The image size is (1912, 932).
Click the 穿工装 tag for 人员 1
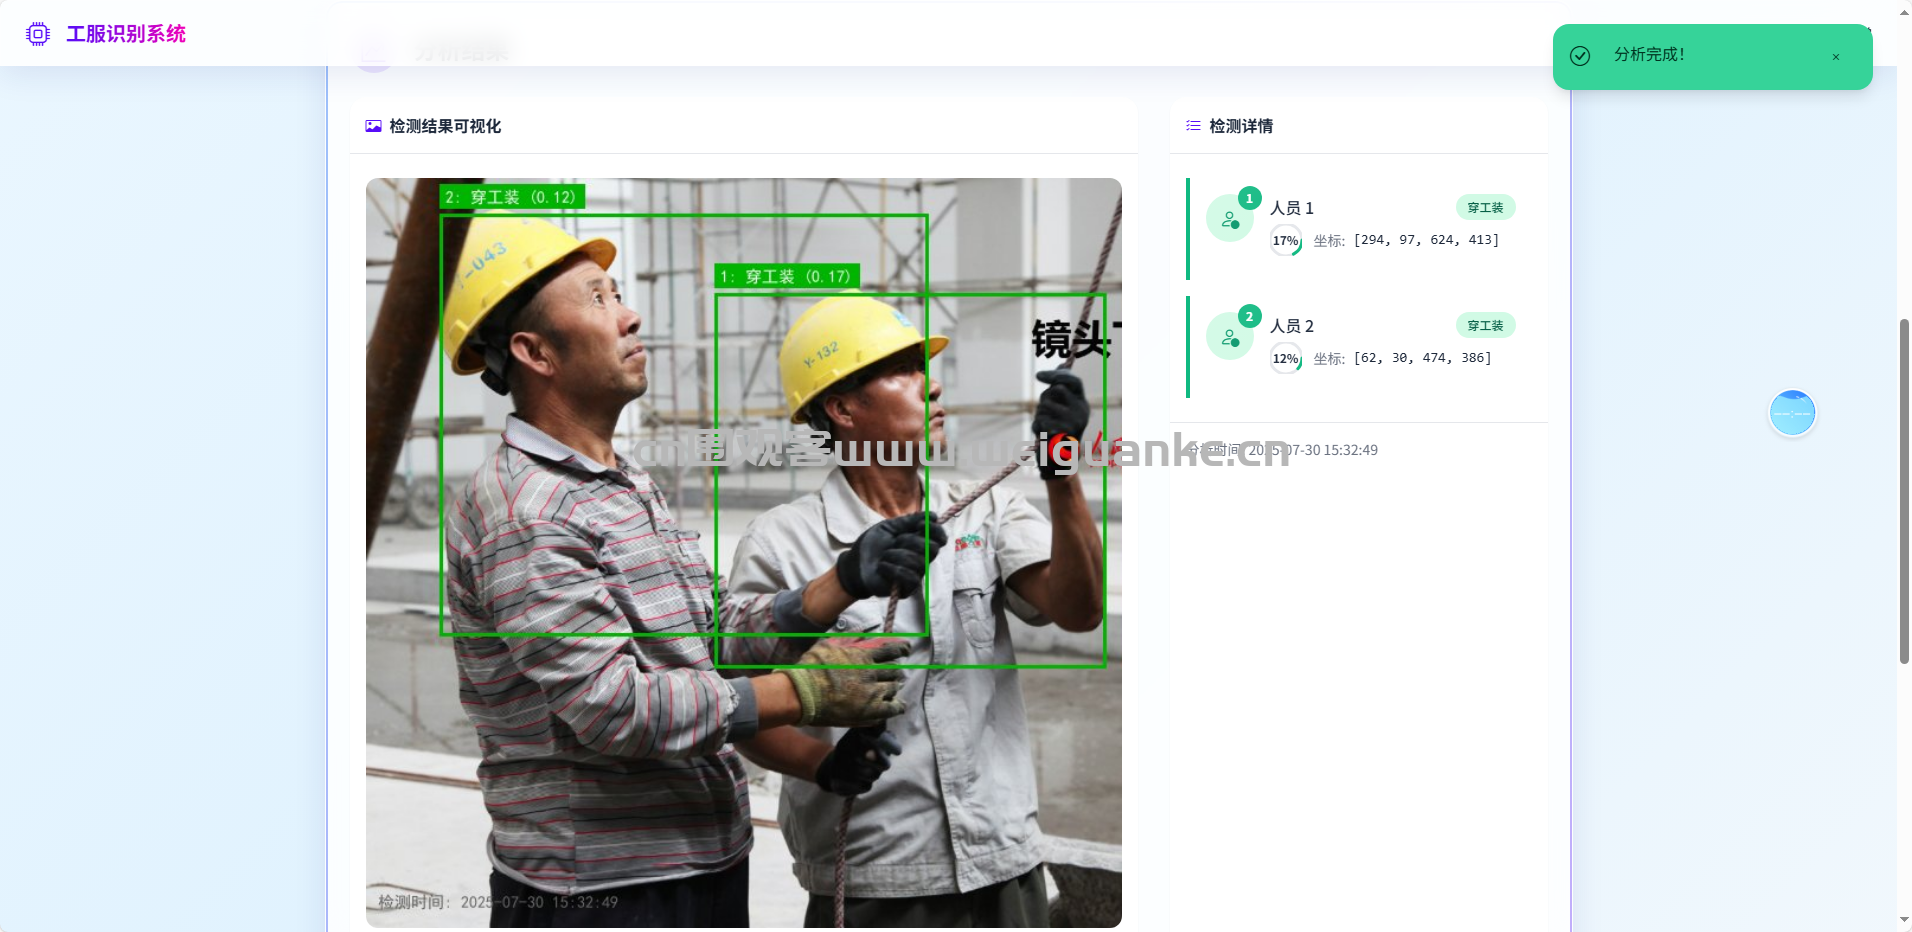click(x=1485, y=208)
